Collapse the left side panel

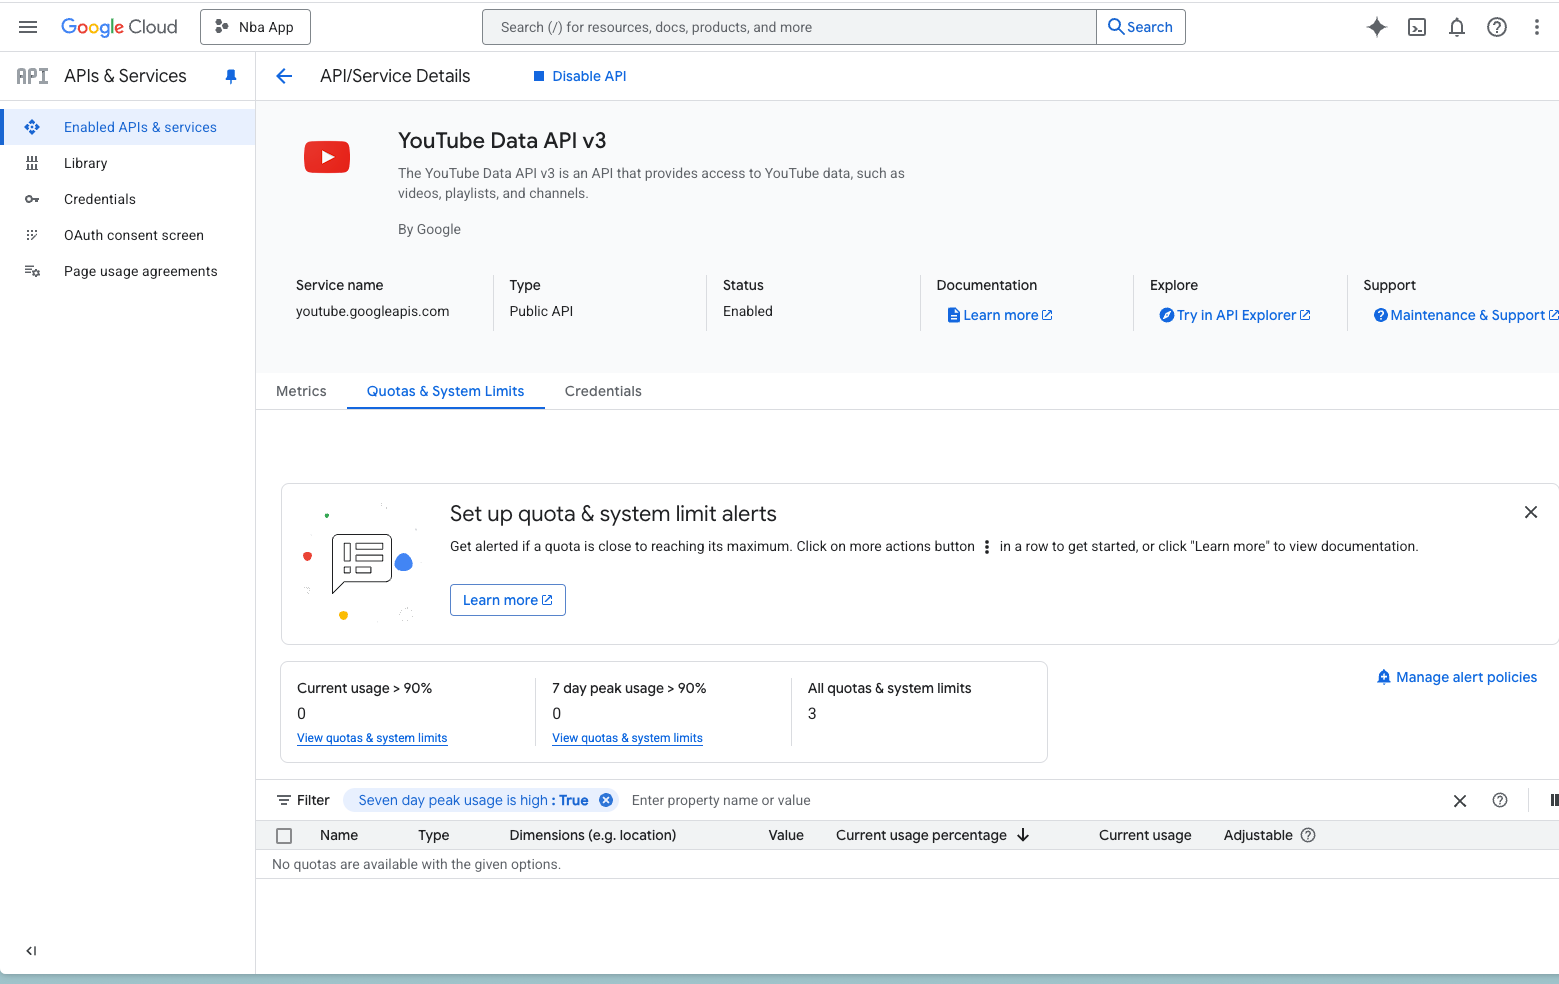(31, 951)
